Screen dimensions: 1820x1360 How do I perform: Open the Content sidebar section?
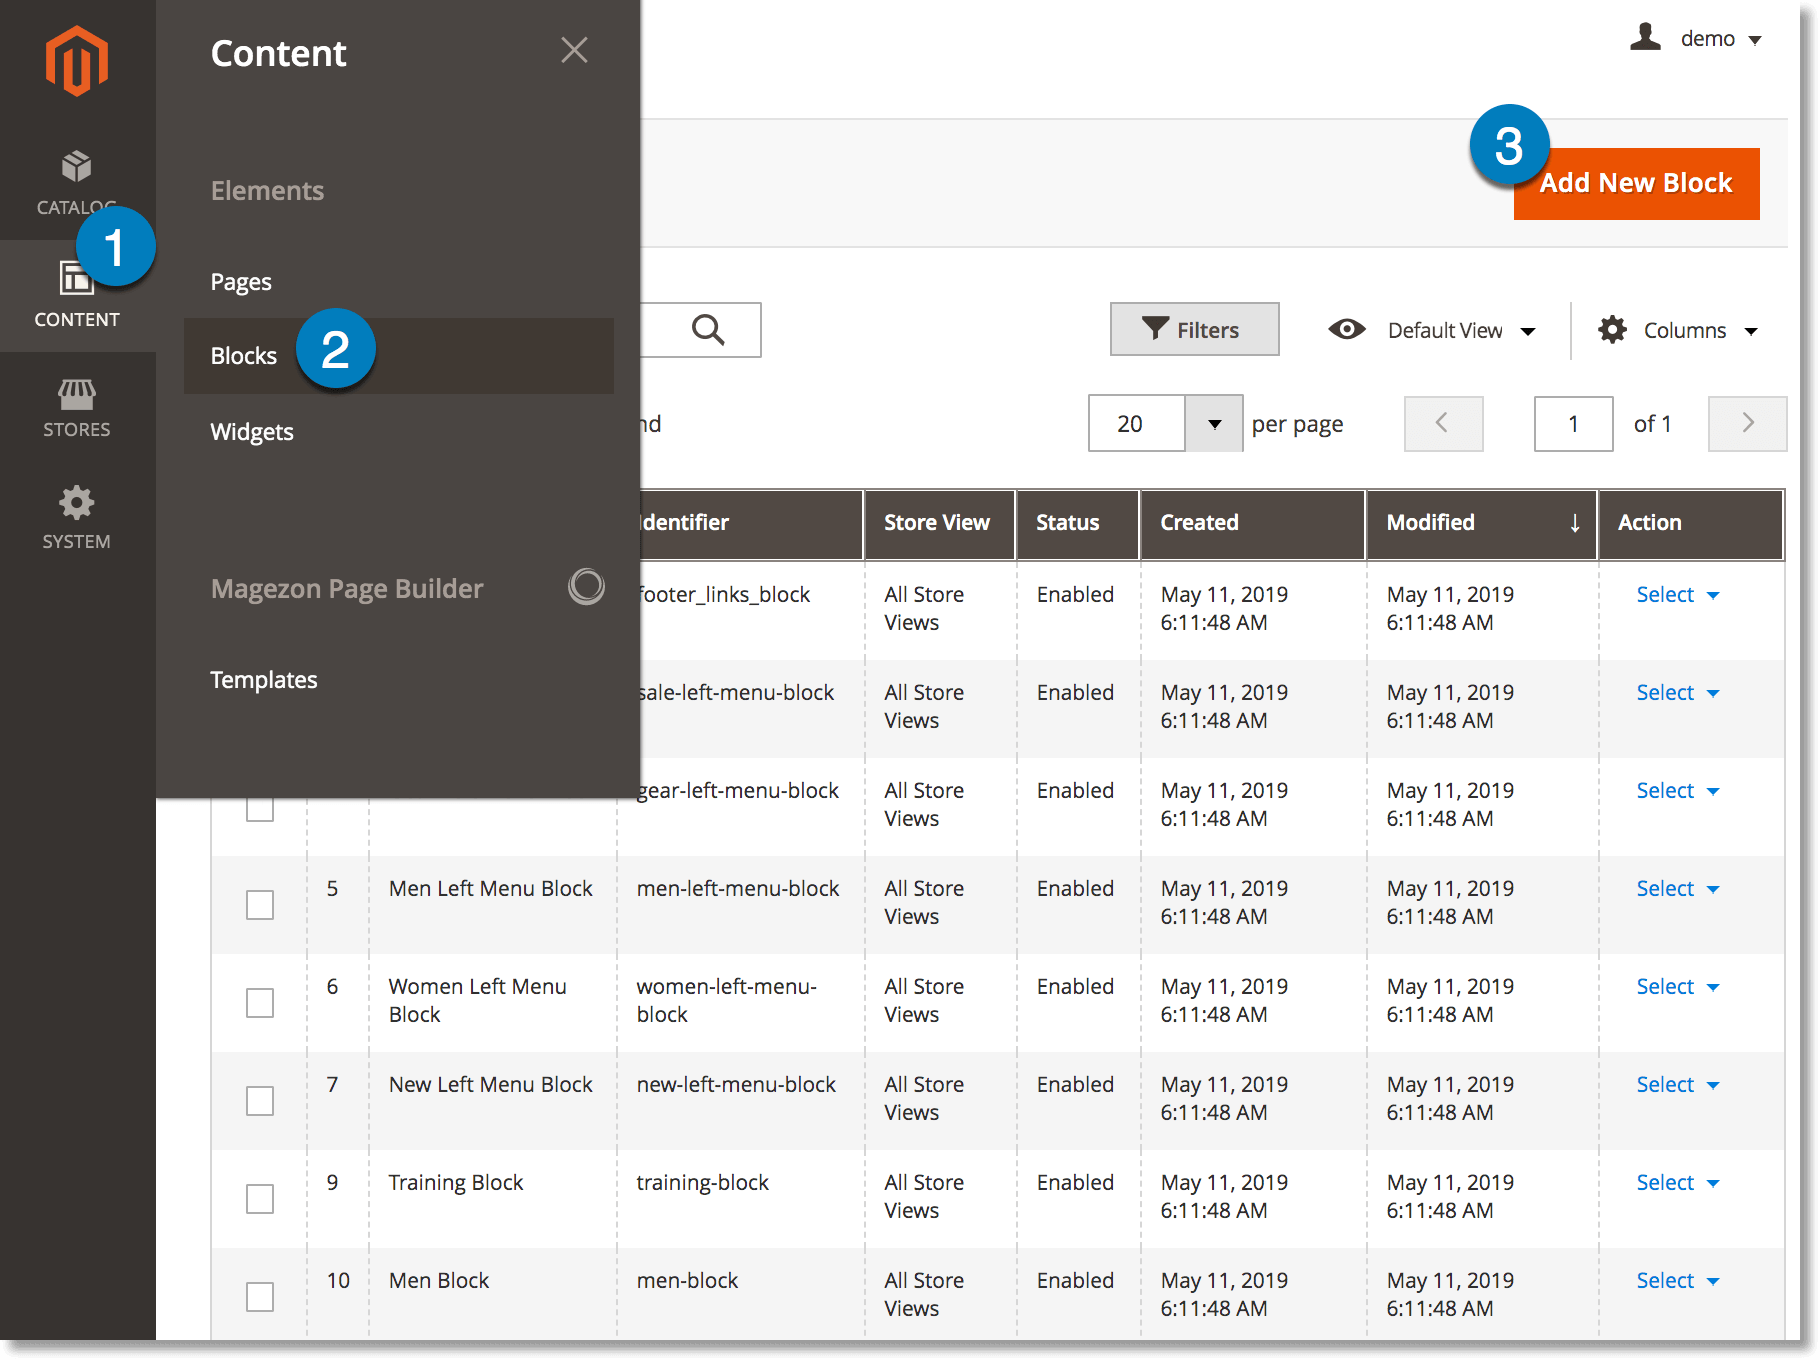76,297
